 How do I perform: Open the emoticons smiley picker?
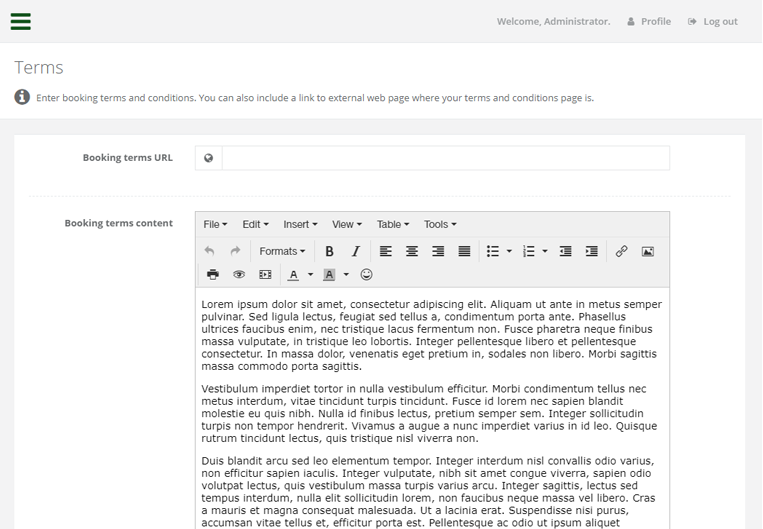tap(366, 274)
